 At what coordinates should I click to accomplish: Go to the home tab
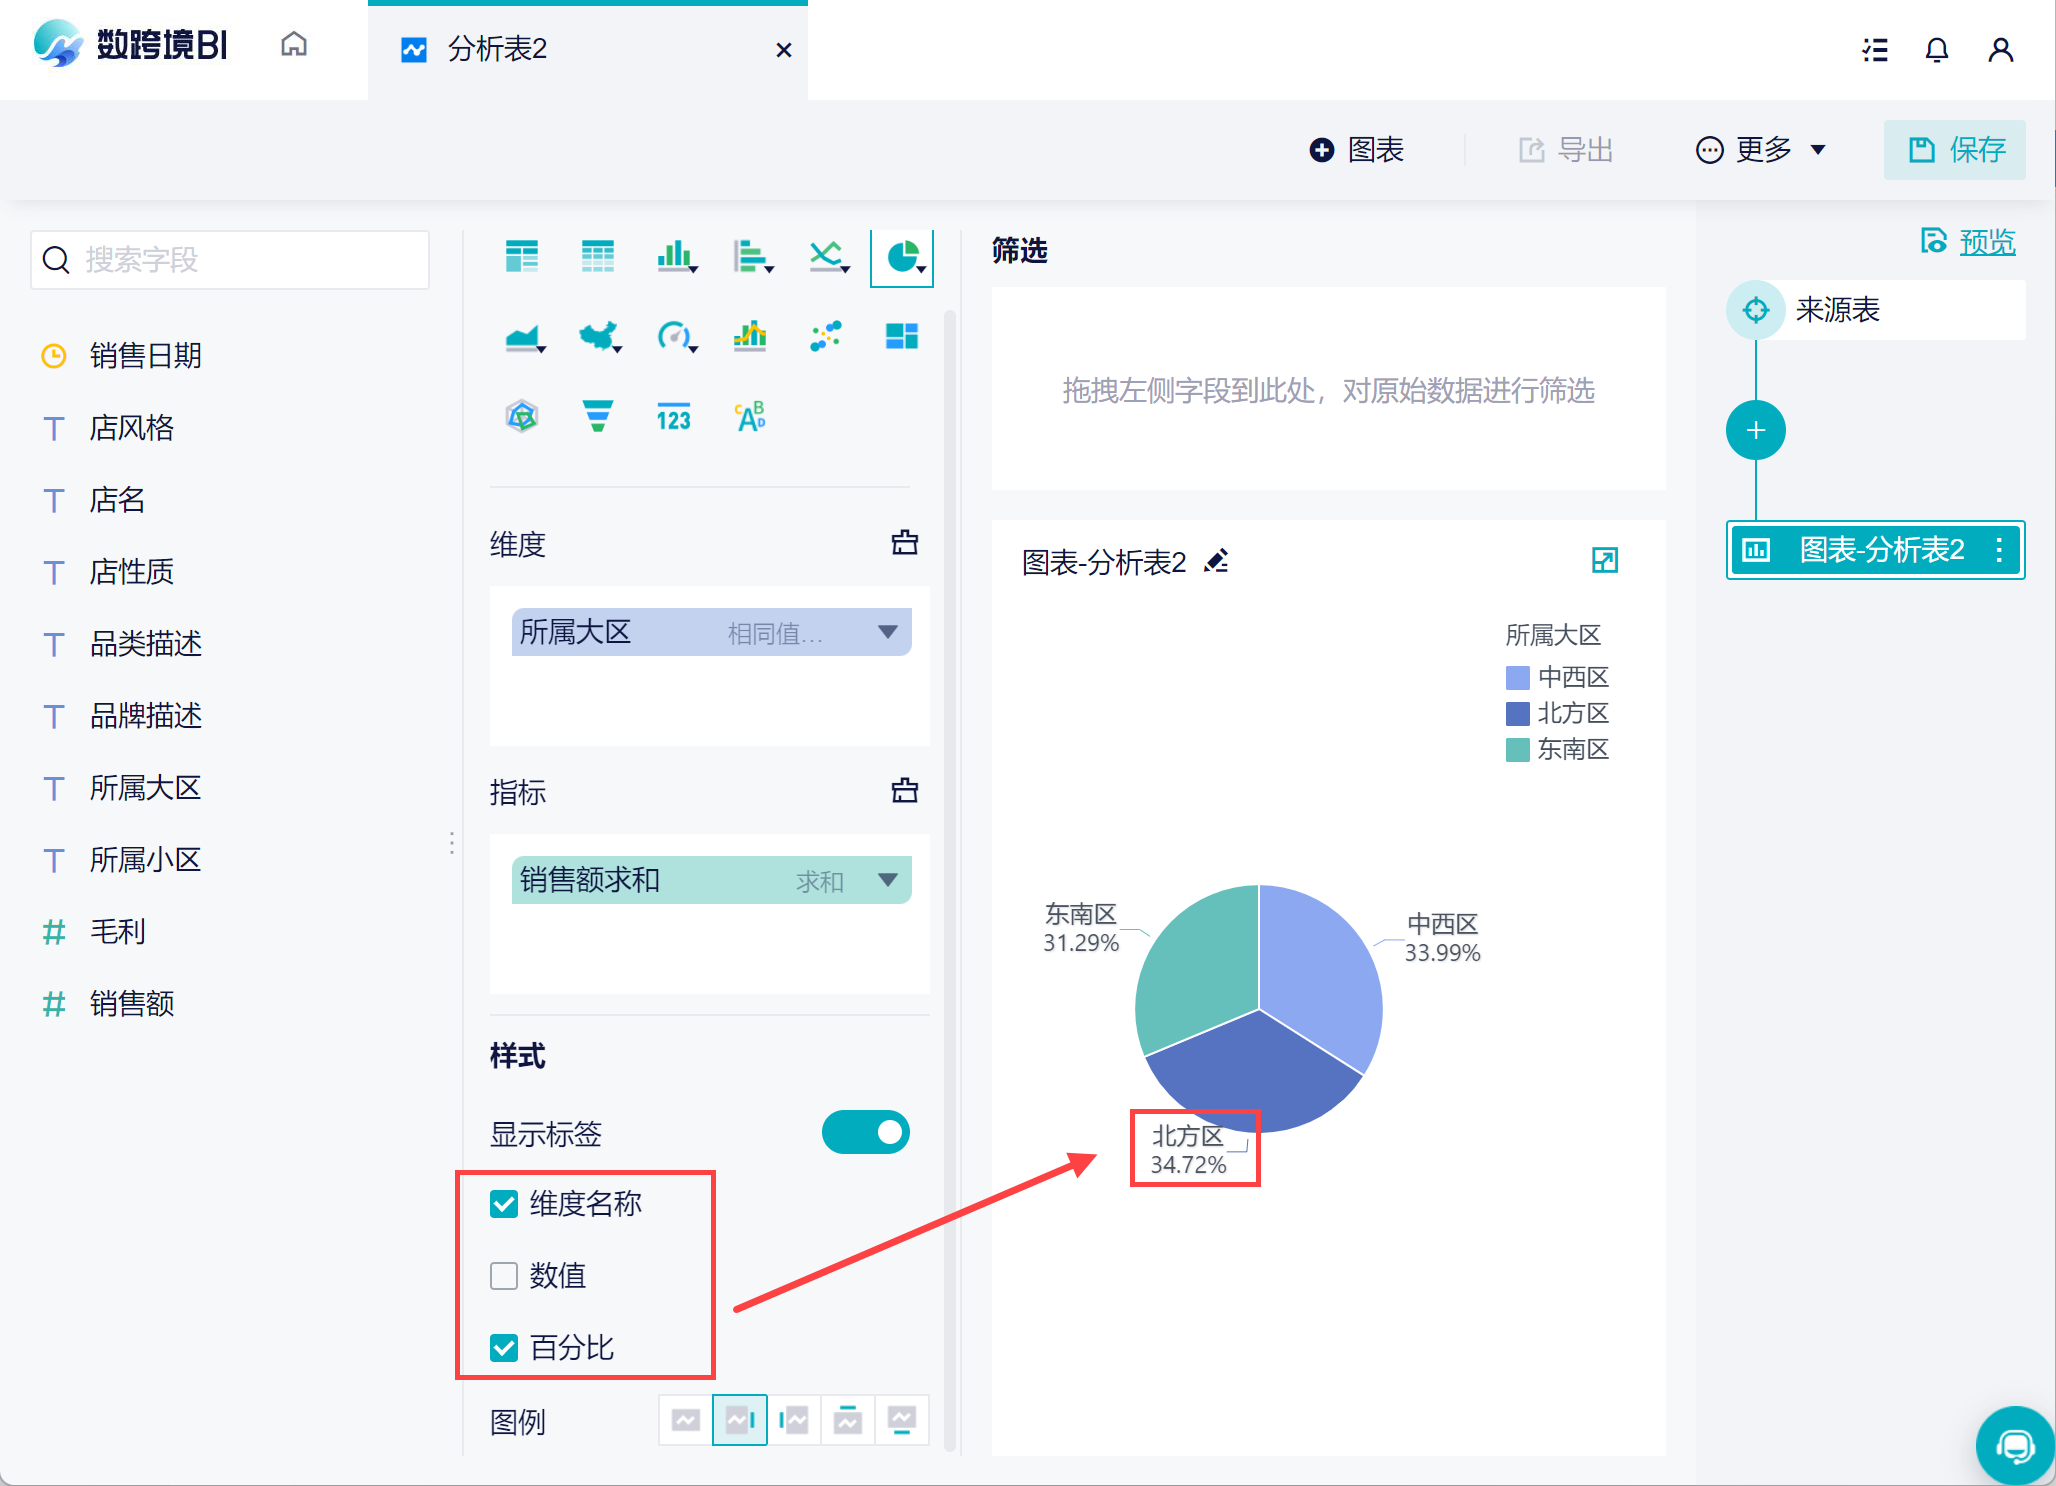(294, 45)
